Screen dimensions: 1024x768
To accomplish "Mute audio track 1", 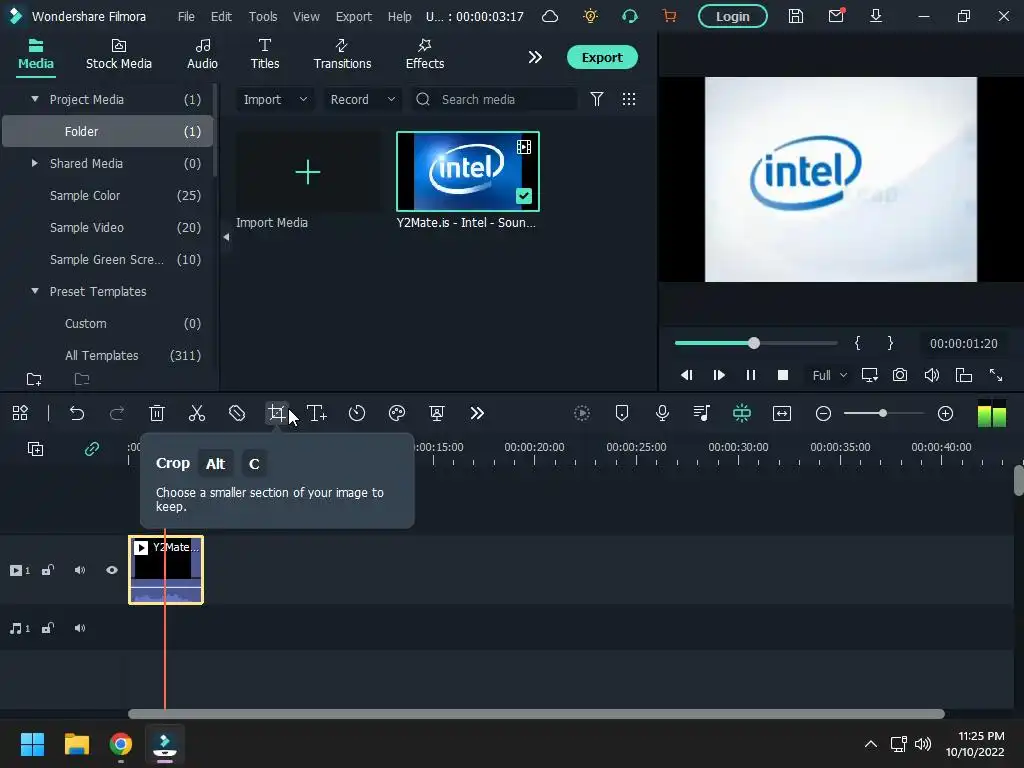I will 80,628.
